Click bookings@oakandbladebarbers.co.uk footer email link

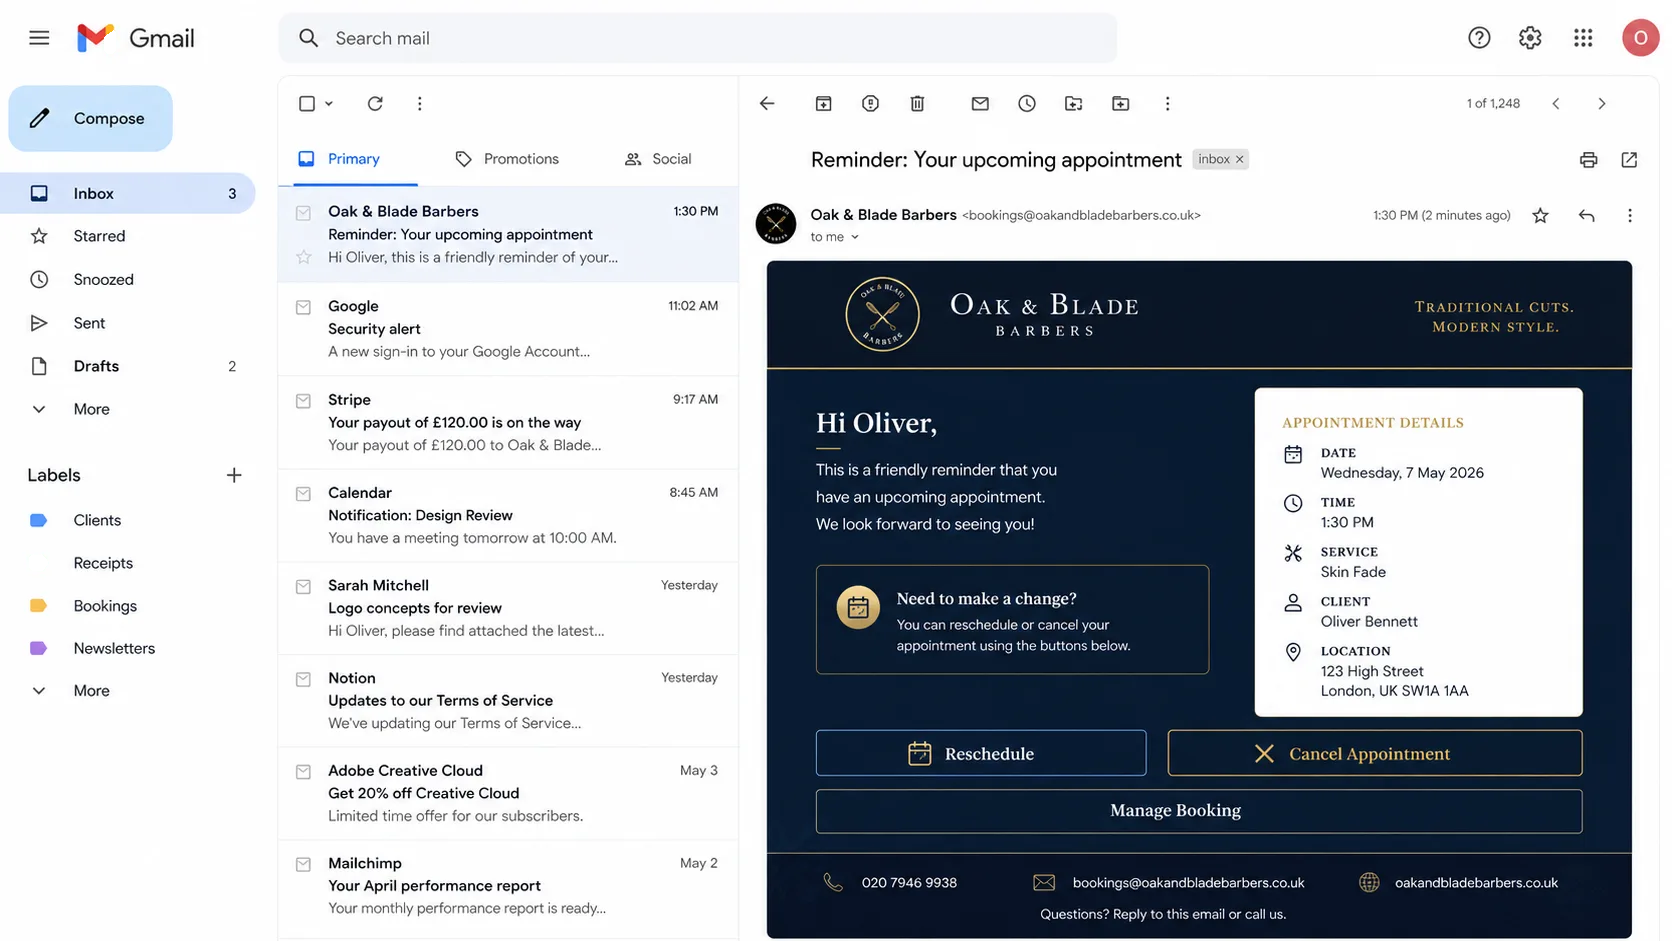[x=1188, y=883]
